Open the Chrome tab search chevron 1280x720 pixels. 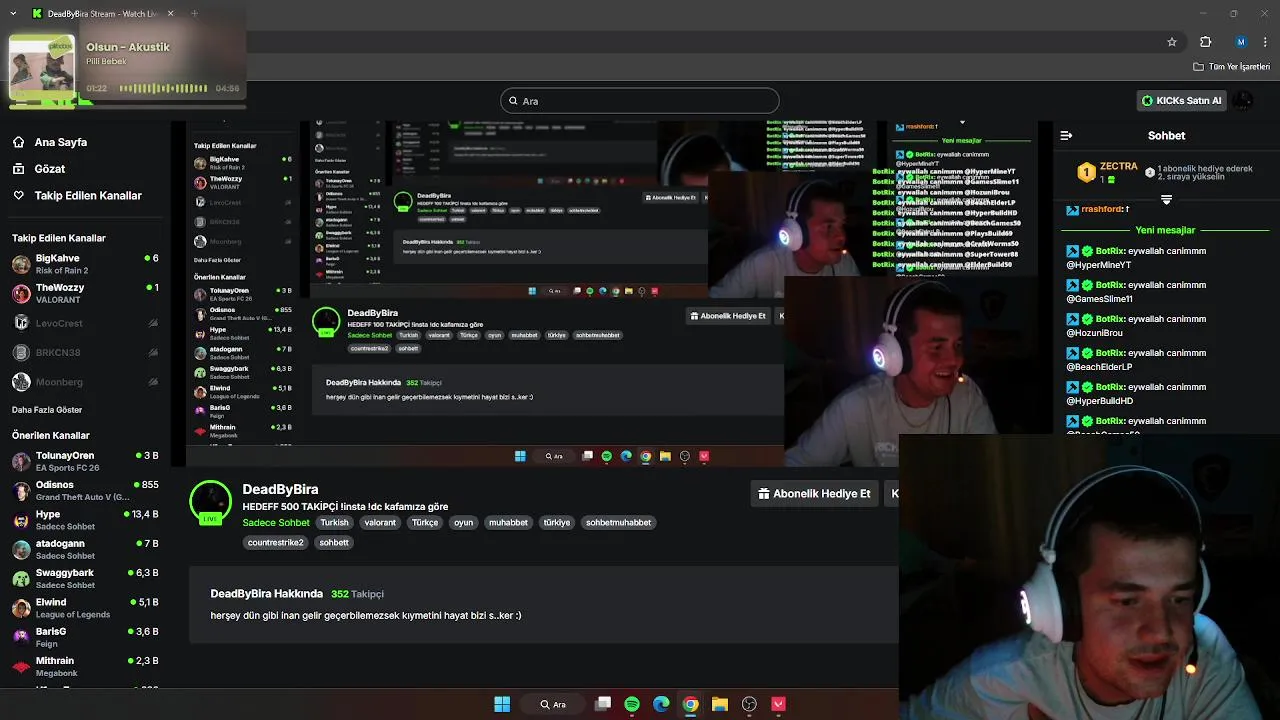[12, 14]
